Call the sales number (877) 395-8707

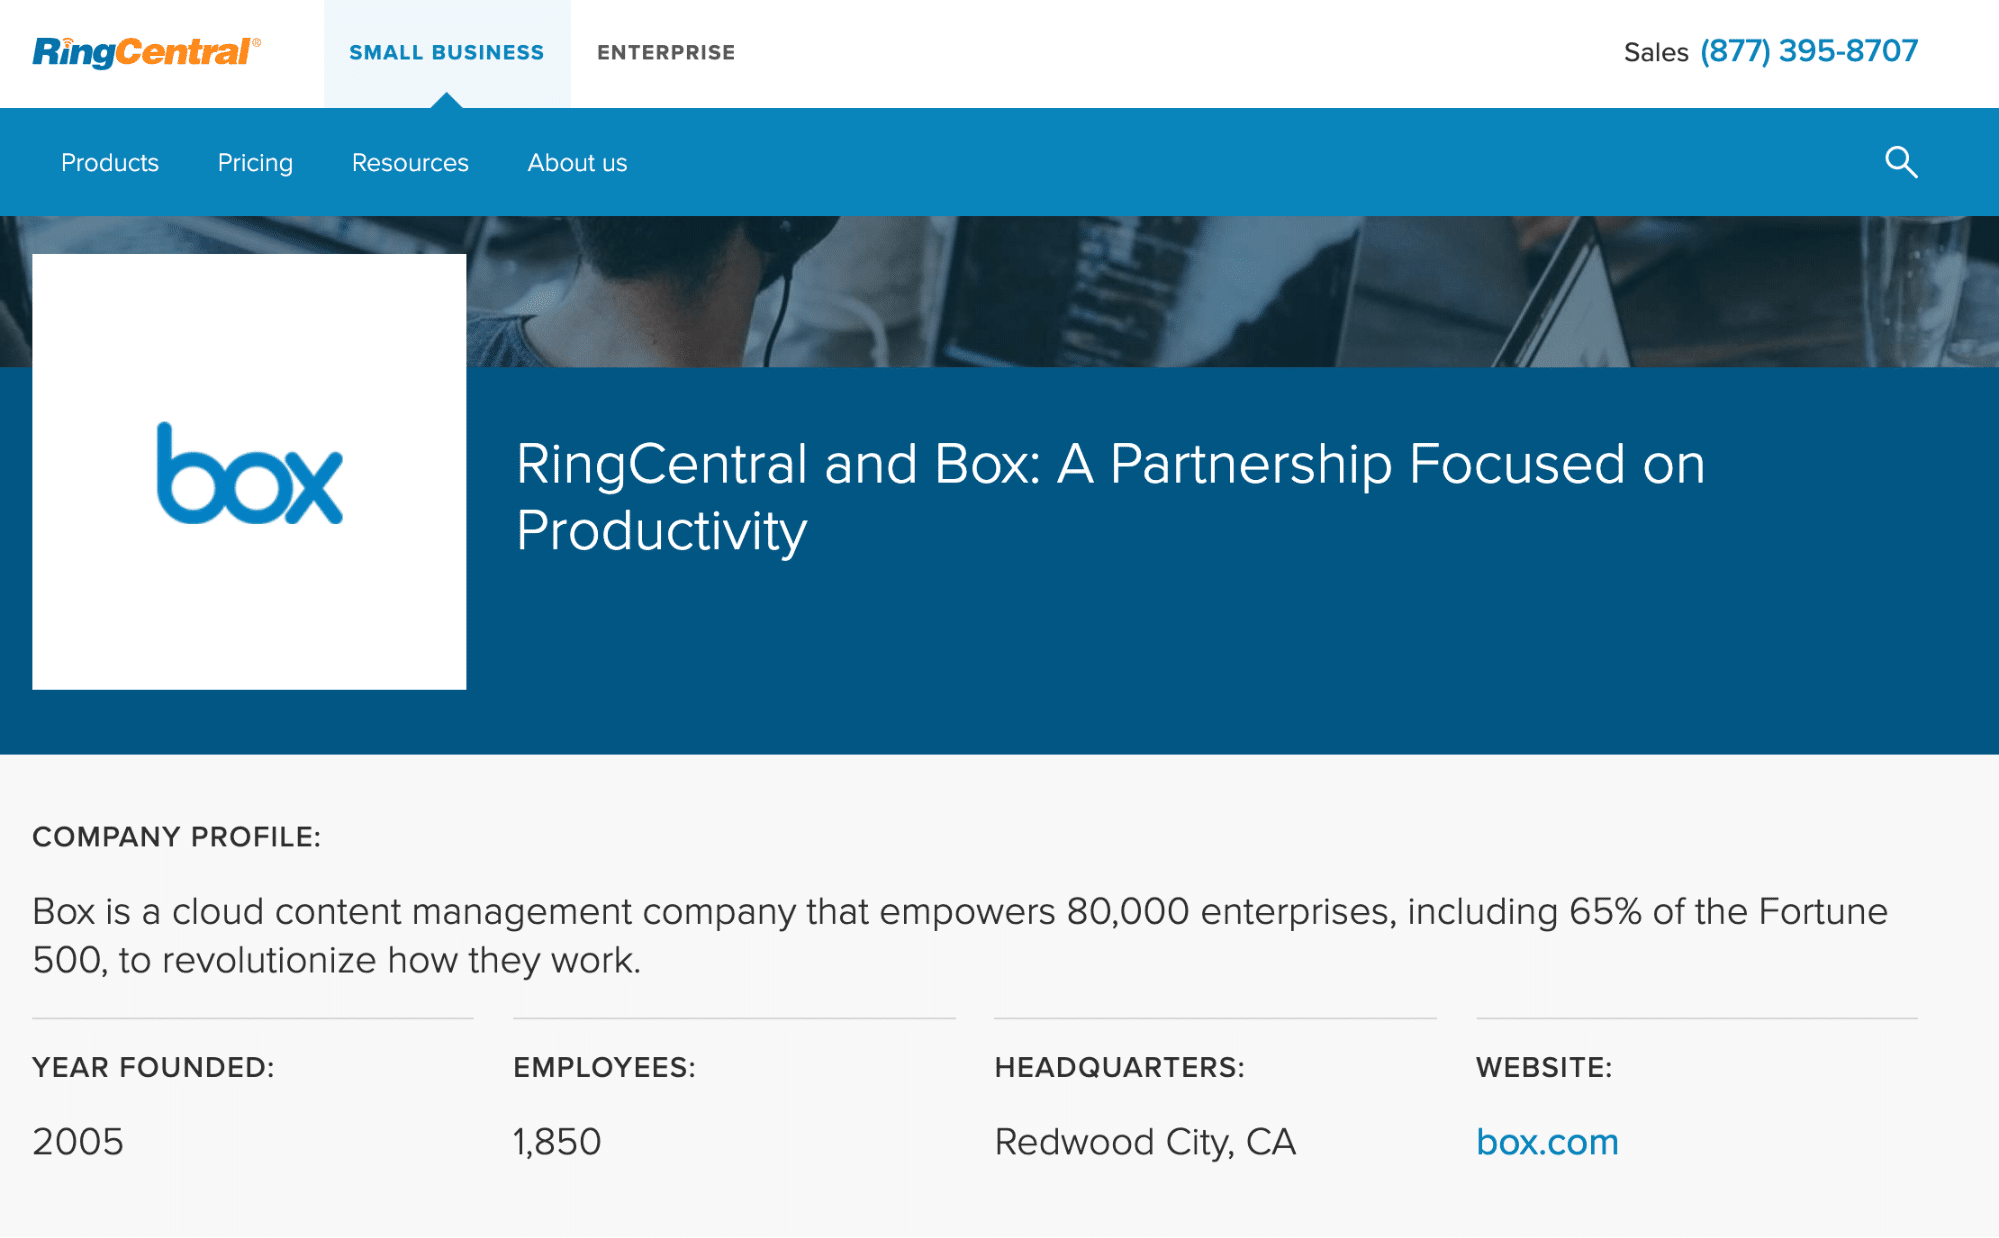pos(1809,51)
